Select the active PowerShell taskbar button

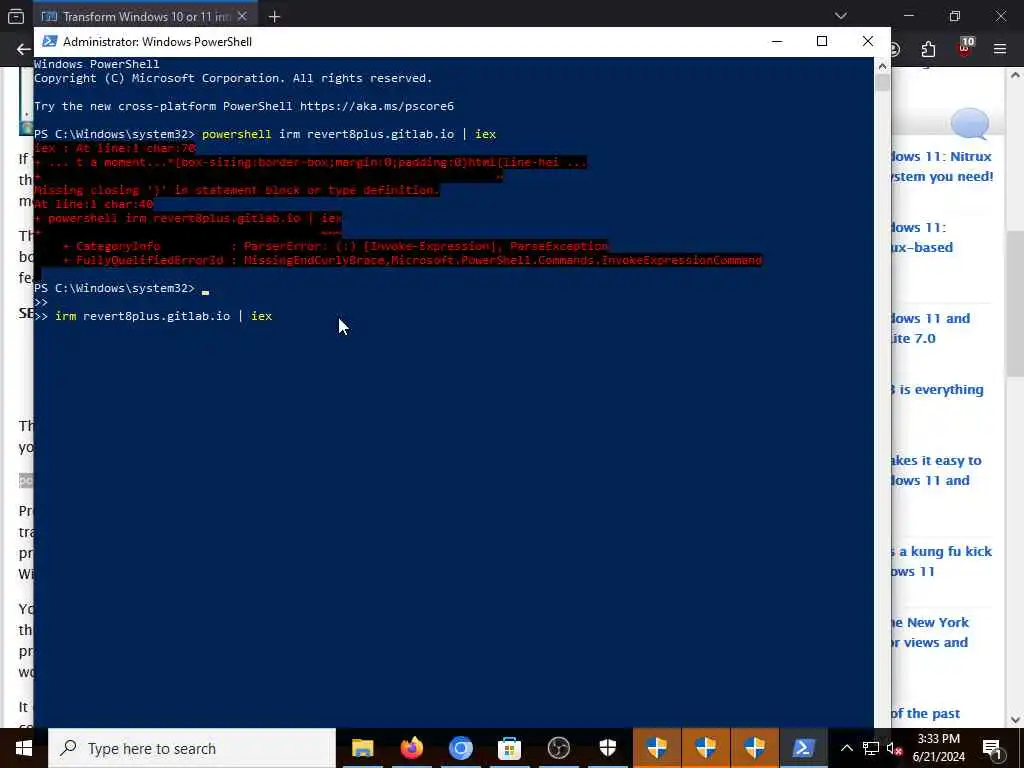coord(803,748)
